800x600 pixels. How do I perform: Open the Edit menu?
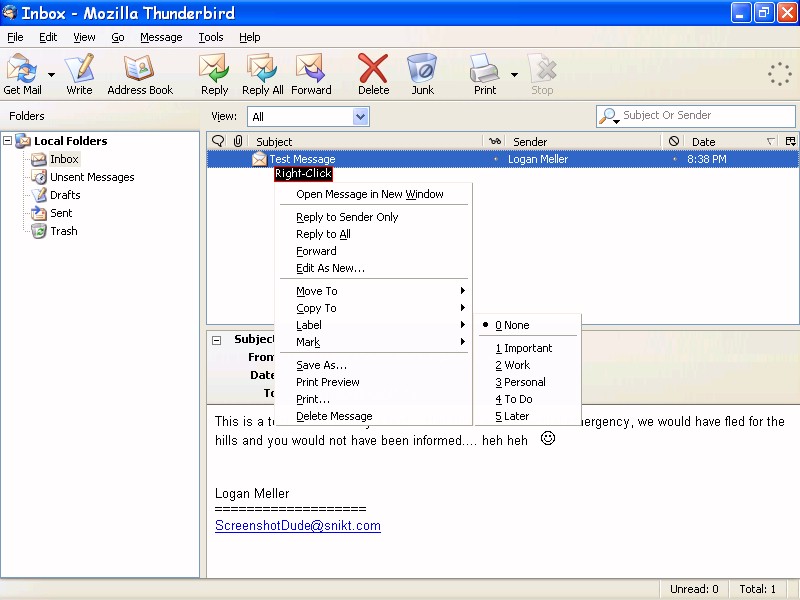click(x=48, y=37)
